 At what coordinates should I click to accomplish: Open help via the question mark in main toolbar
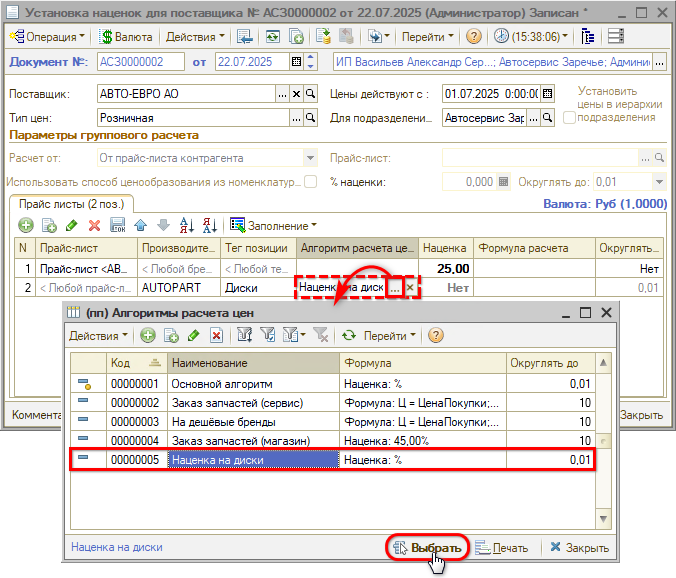[x=474, y=36]
